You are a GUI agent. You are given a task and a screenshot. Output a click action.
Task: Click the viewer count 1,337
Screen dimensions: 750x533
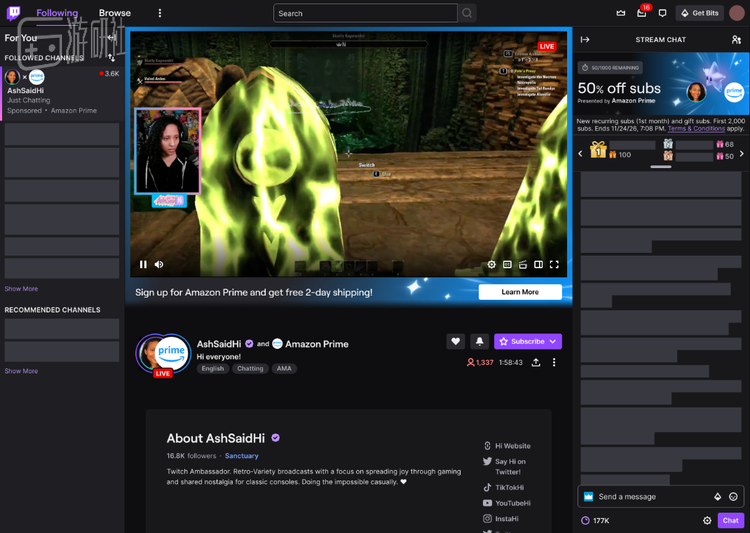480,363
